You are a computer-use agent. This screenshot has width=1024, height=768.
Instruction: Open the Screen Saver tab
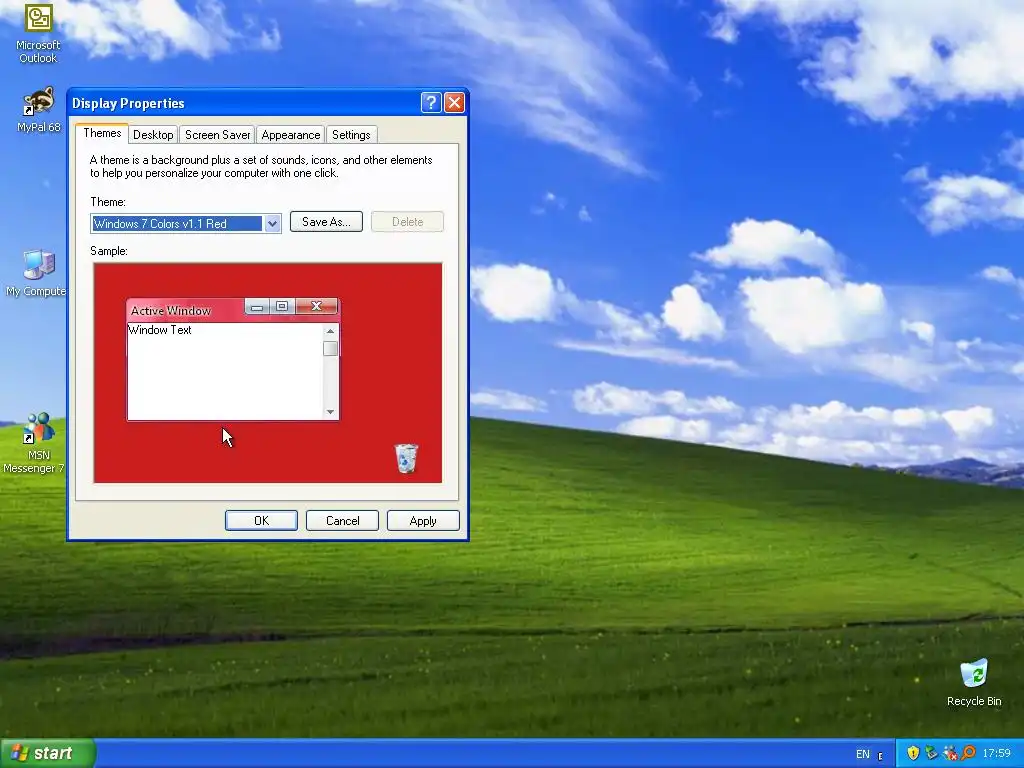pyautogui.click(x=217, y=135)
